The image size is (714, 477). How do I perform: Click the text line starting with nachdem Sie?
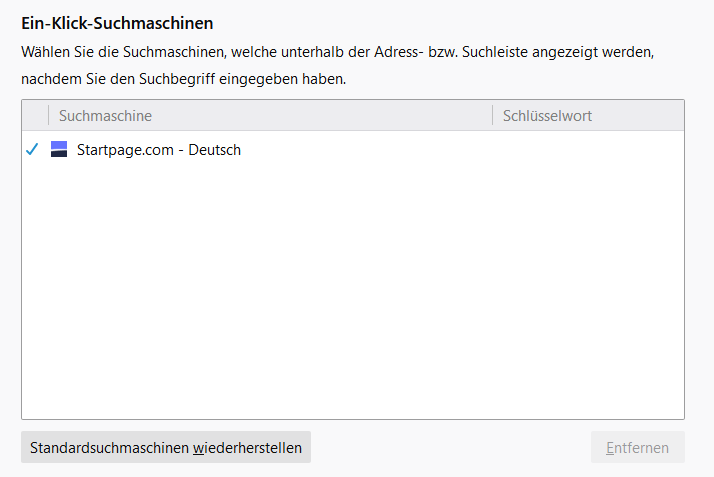(183, 79)
